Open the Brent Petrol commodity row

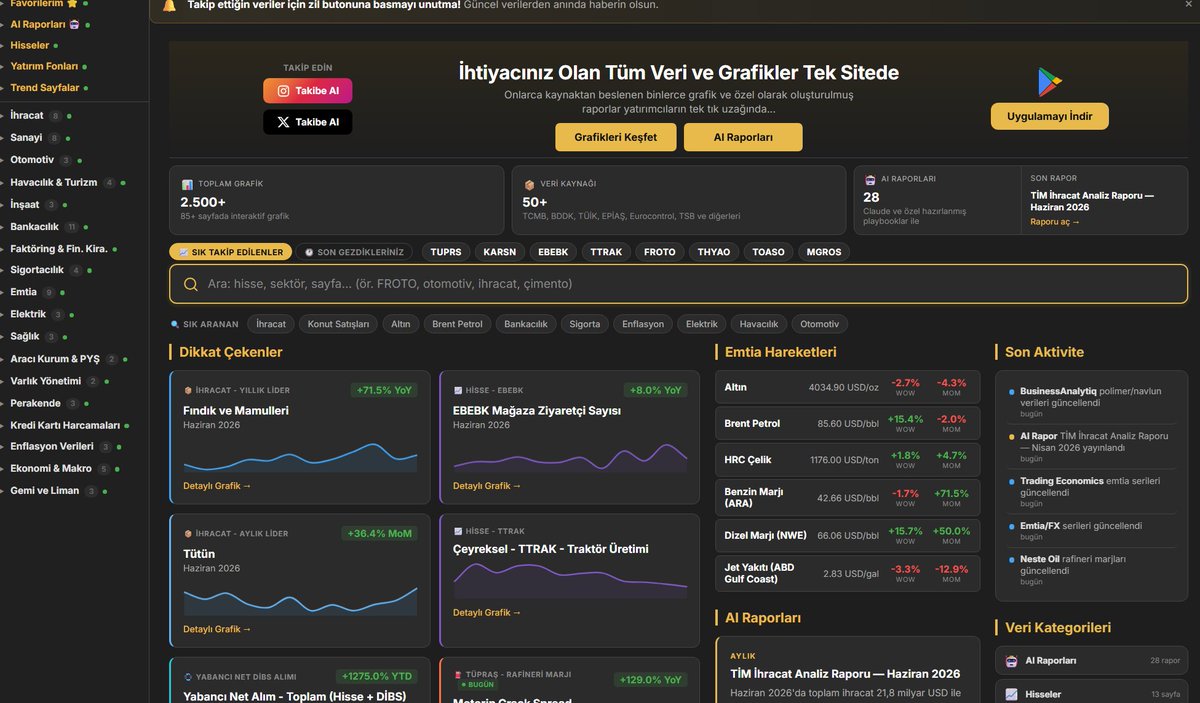848,424
